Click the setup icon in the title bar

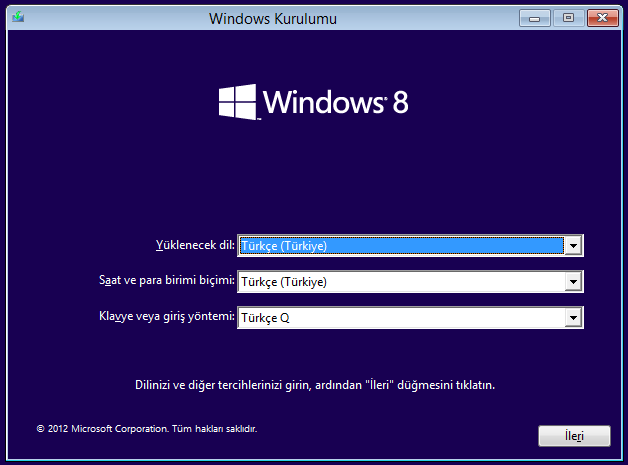click(18, 18)
